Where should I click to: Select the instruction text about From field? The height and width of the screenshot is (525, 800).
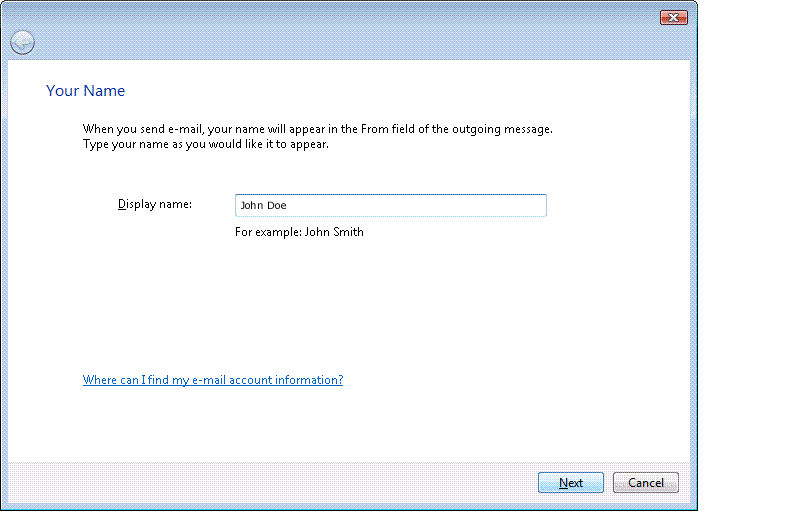(x=317, y=129)
